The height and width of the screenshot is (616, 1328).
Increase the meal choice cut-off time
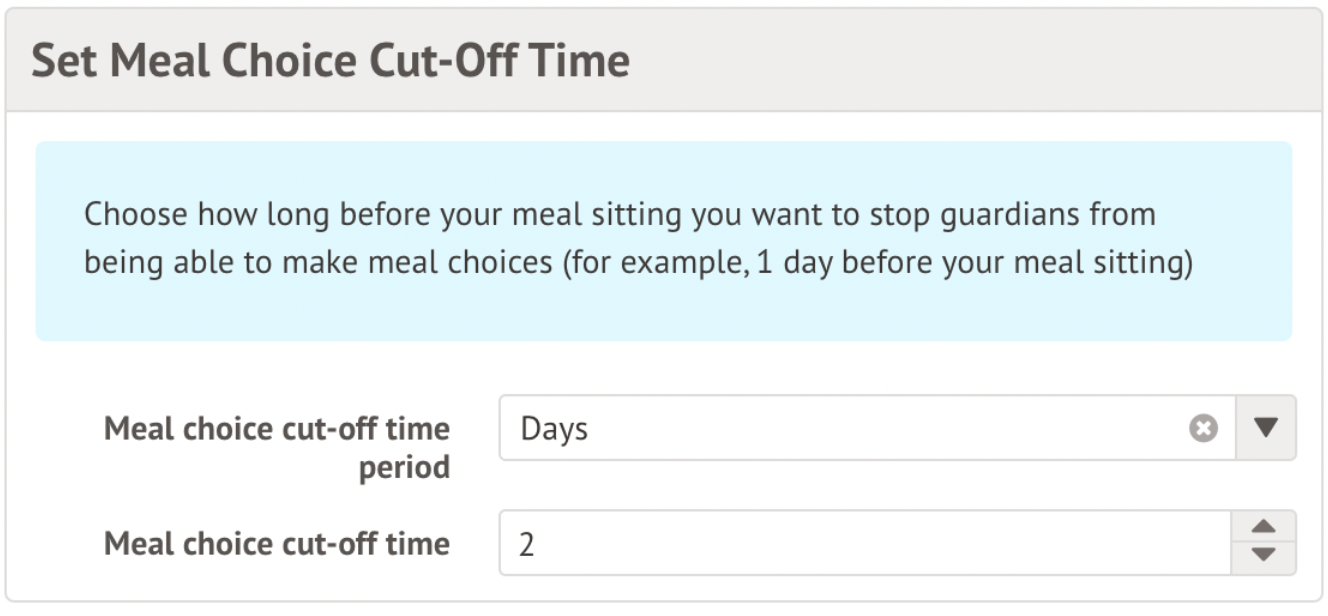1265,527
